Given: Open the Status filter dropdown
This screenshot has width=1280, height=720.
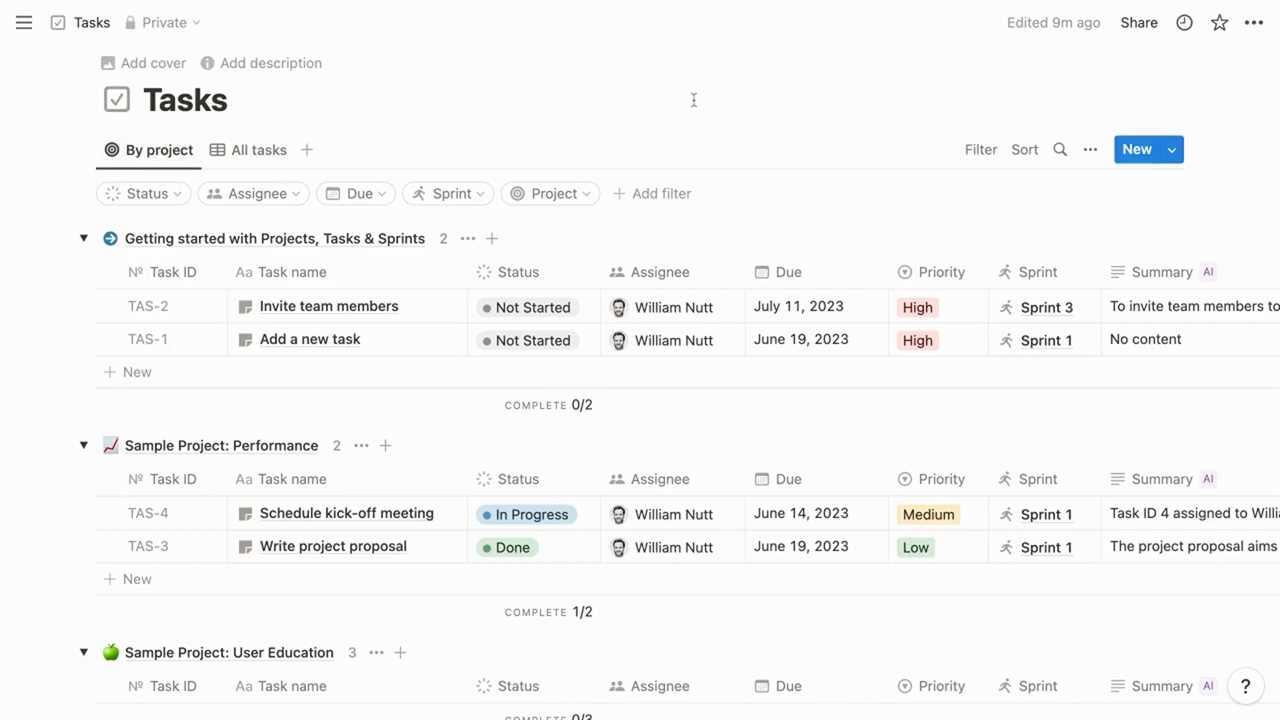Looking at the screenshot, I should [x=143, y=193].
